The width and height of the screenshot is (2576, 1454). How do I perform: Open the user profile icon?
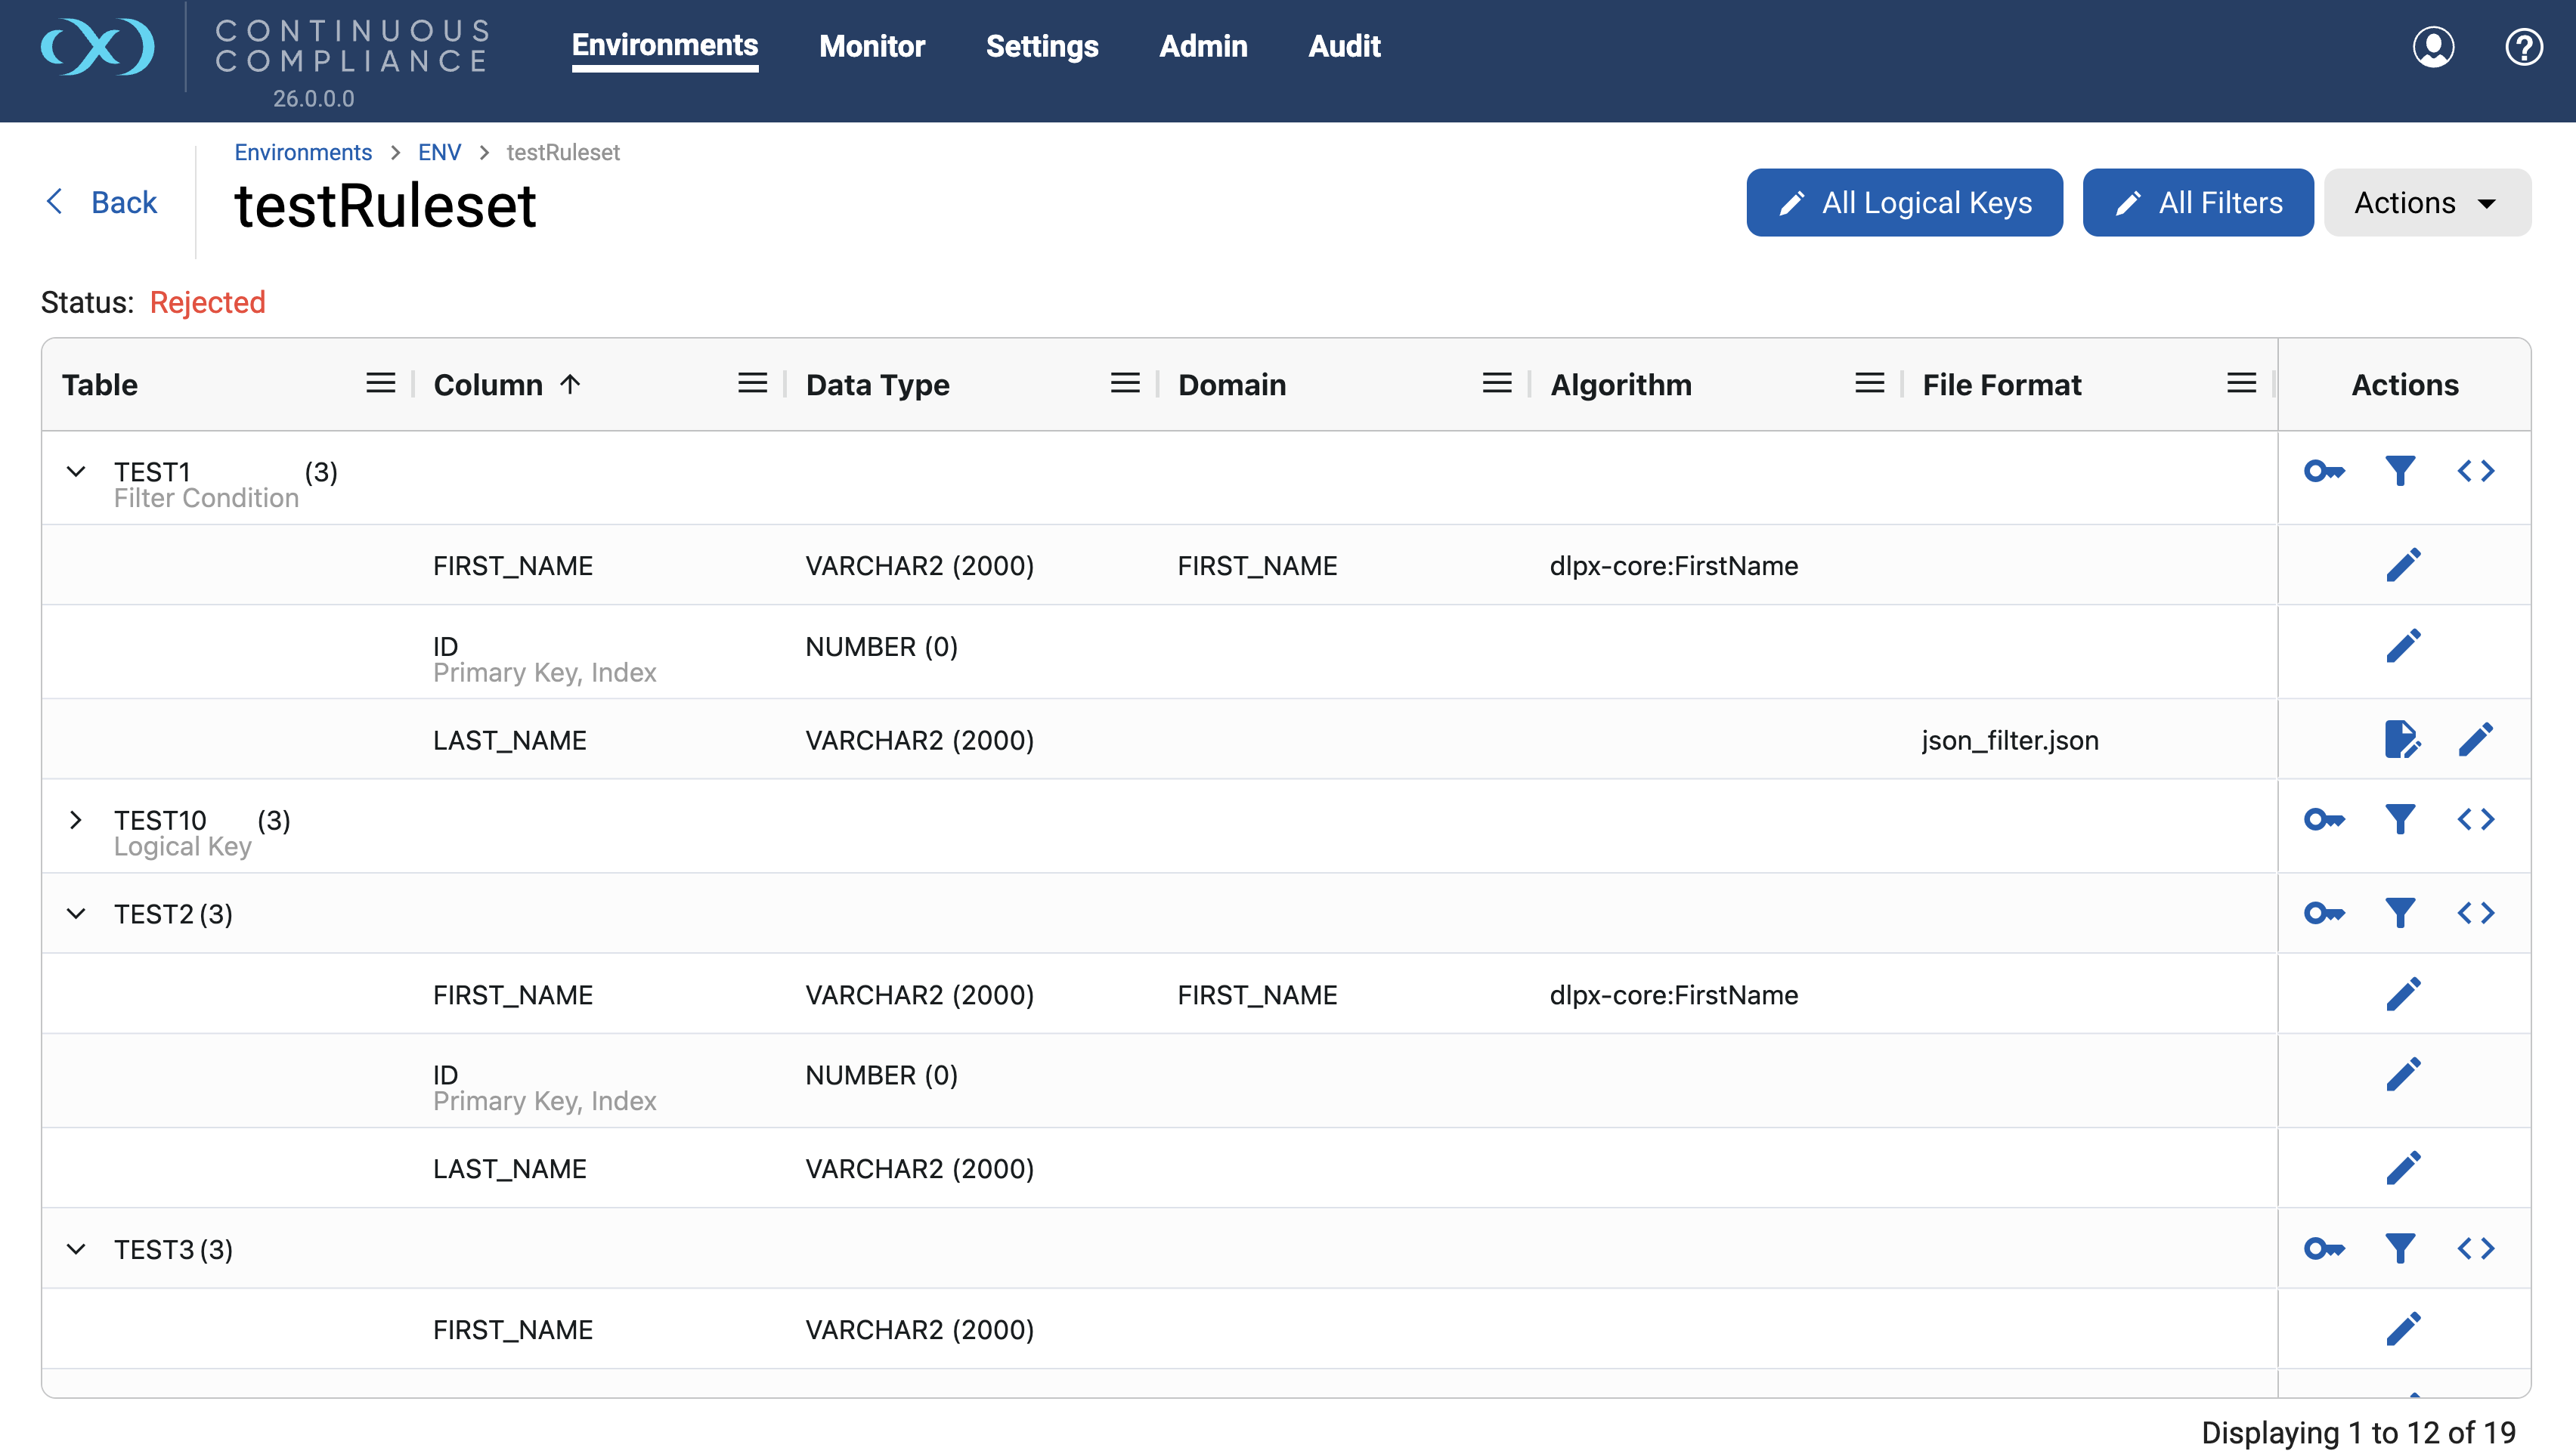pos(2433,46)
